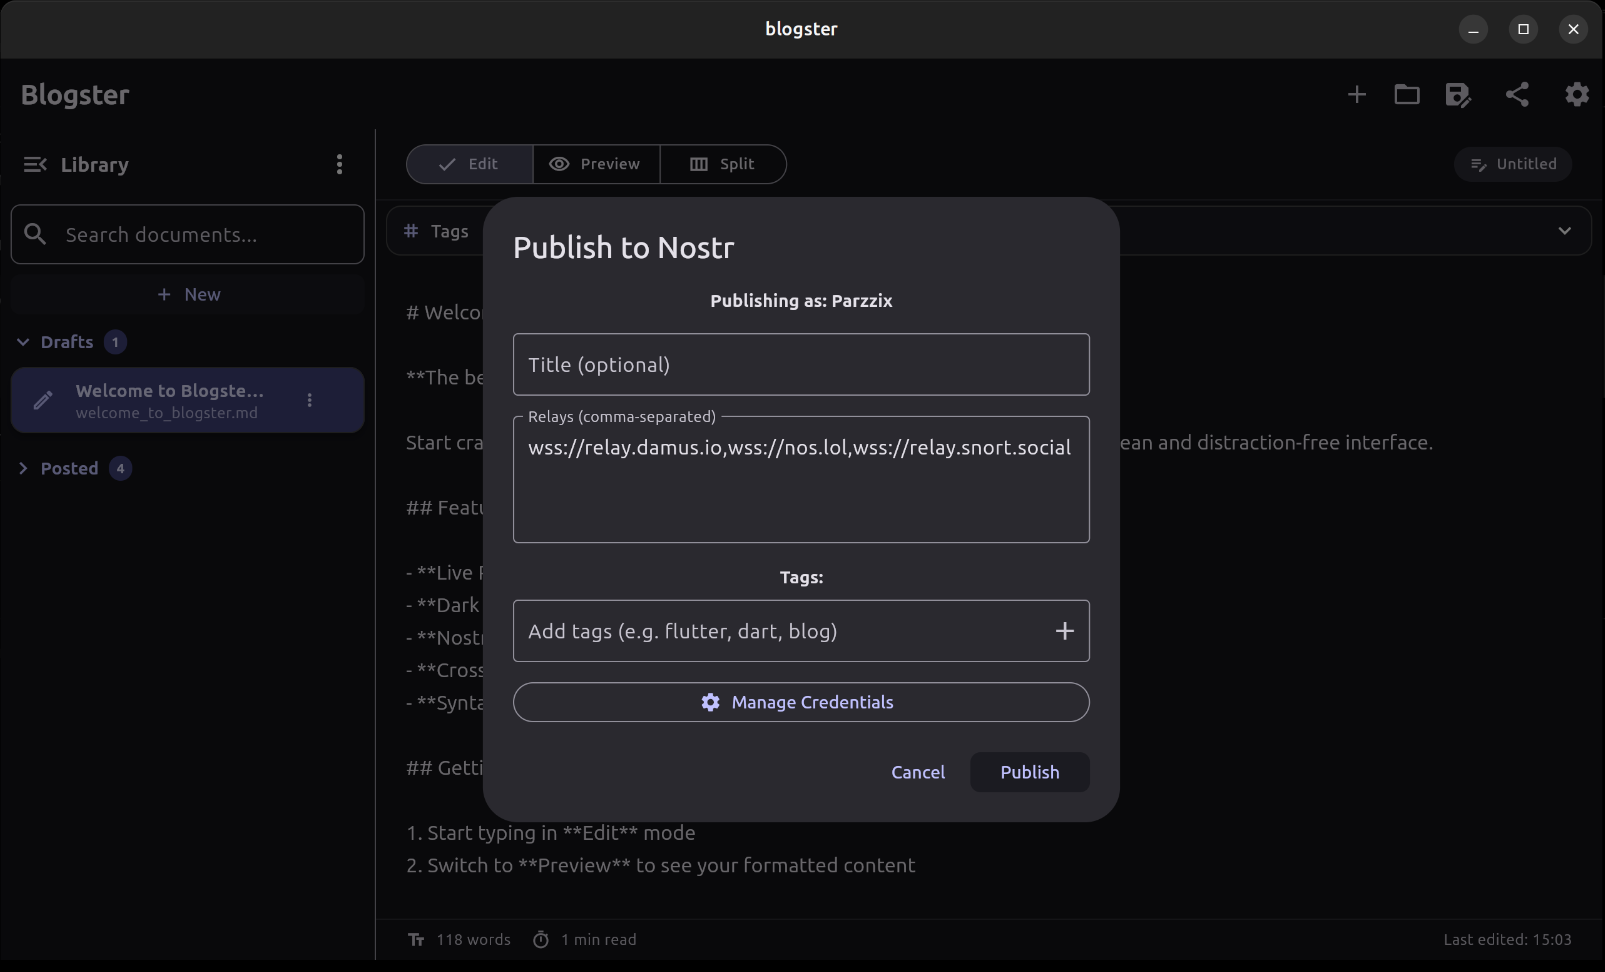Click 'Last edited: 15:03' status text

coord(1507,940)
